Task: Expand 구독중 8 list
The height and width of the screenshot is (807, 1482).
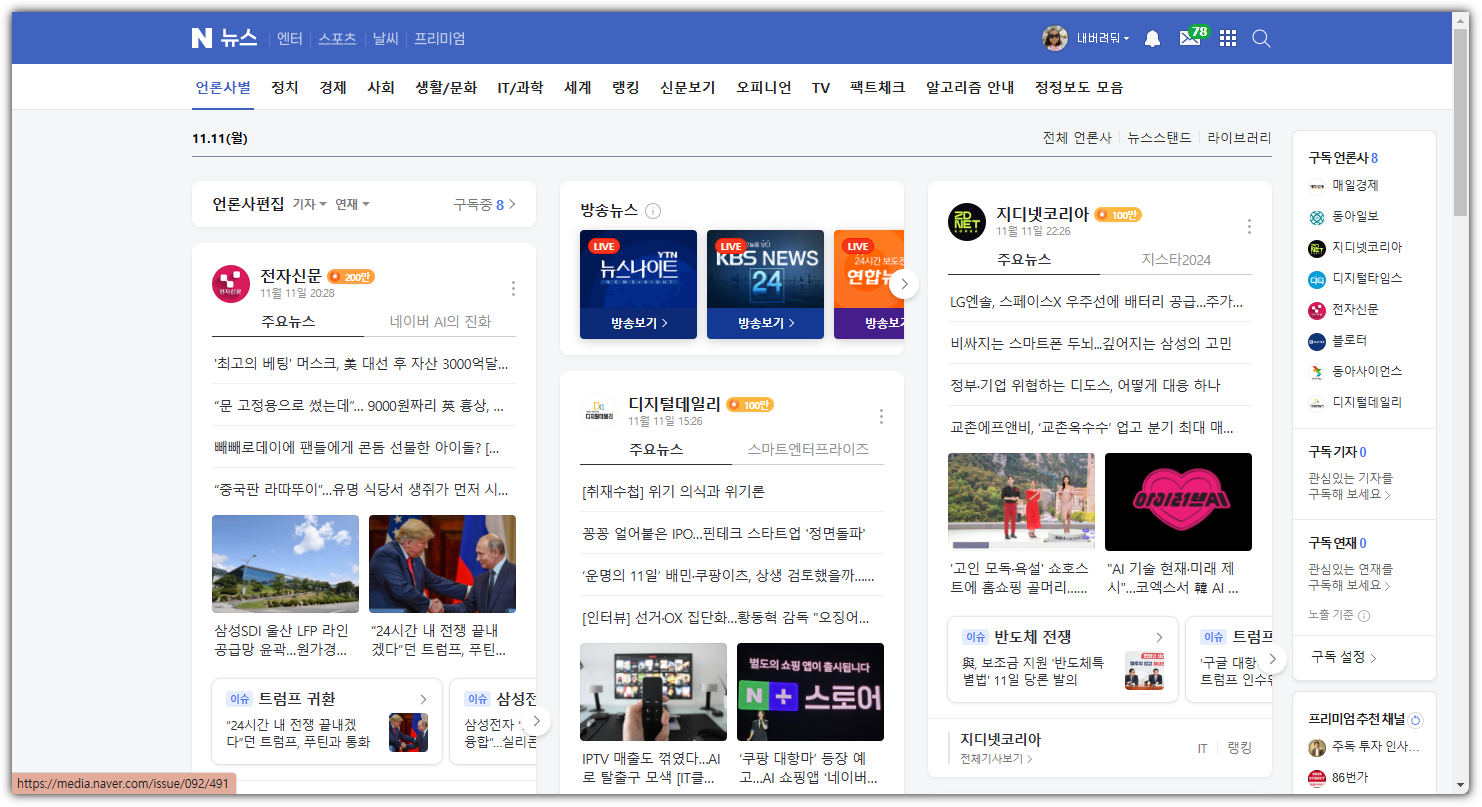Action: coord(485,204)
